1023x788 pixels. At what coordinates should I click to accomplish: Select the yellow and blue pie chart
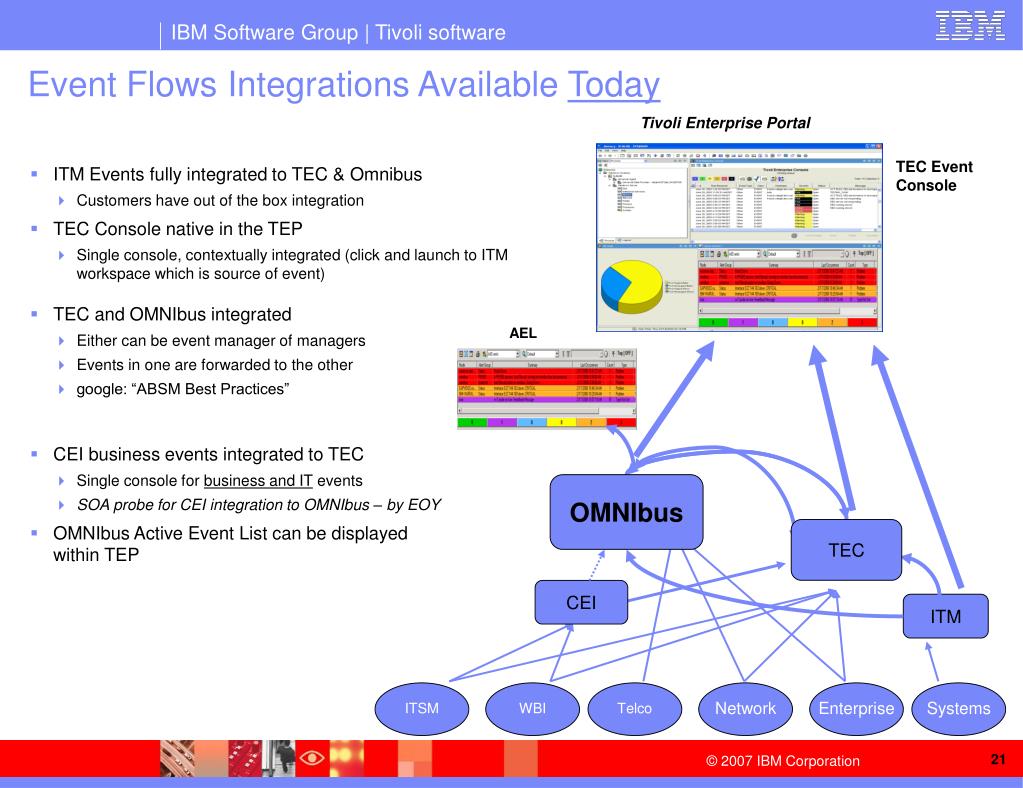(631, 286)
